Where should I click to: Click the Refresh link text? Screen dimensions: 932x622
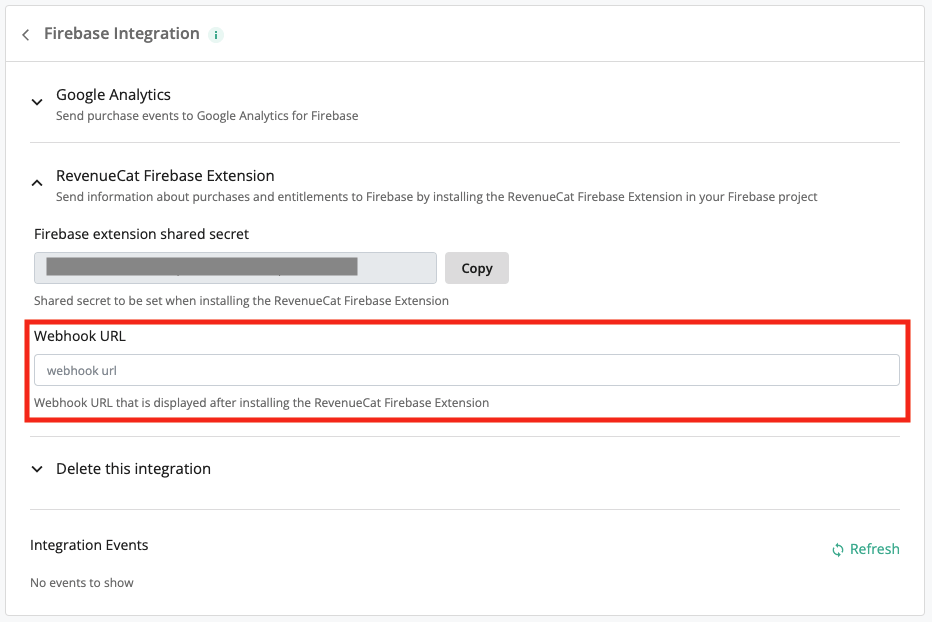pyautogui.click(x=874, y=549)
